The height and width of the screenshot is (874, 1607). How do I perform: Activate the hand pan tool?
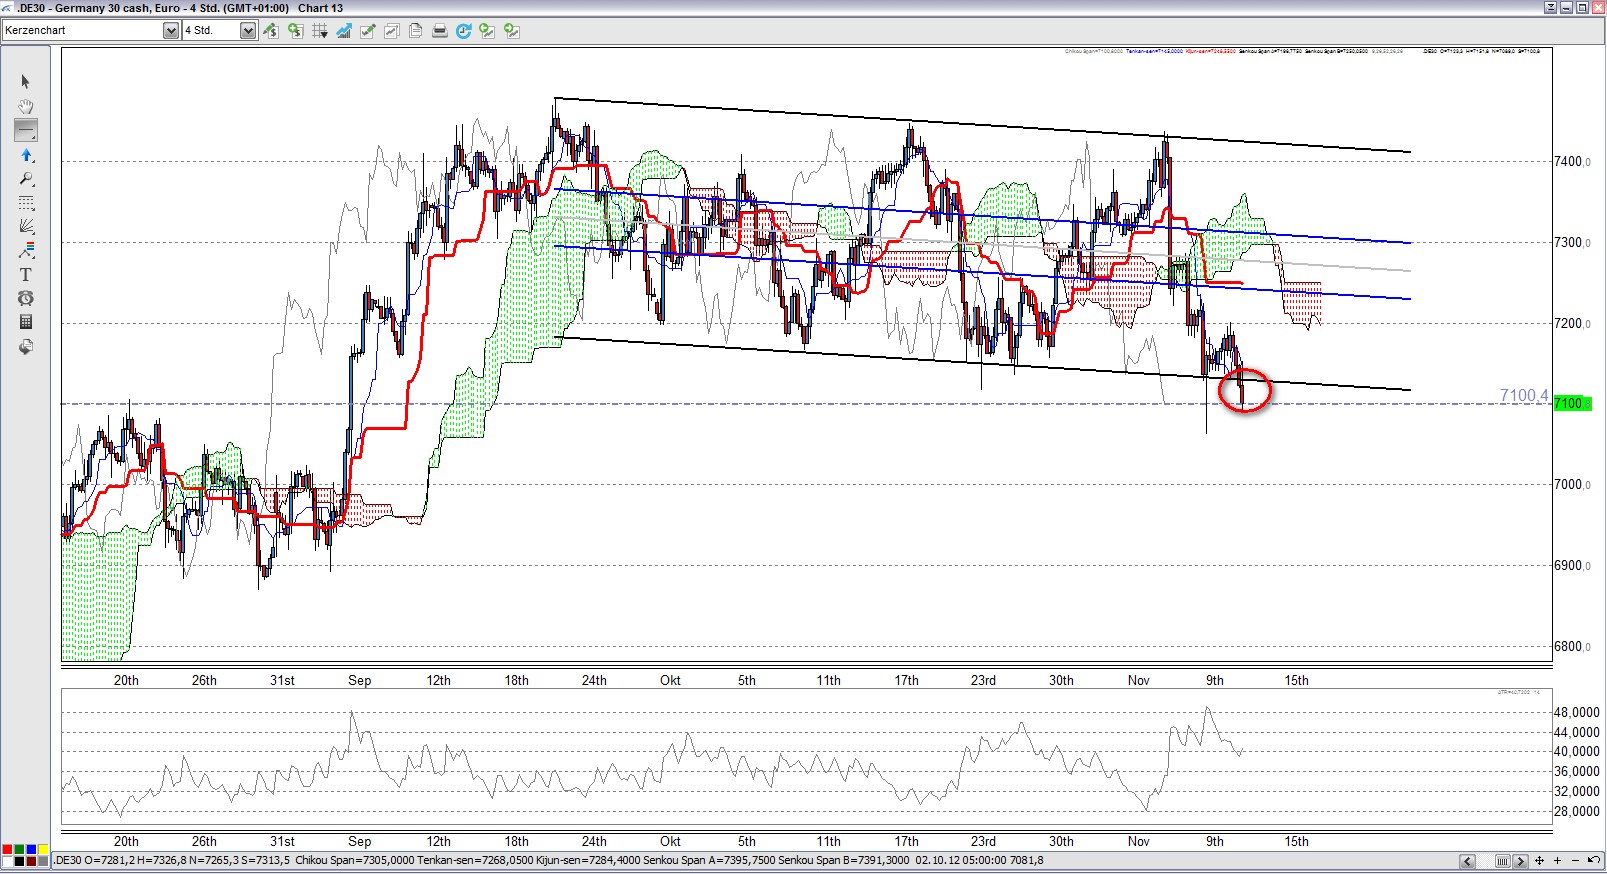click(x=26, y=106)
